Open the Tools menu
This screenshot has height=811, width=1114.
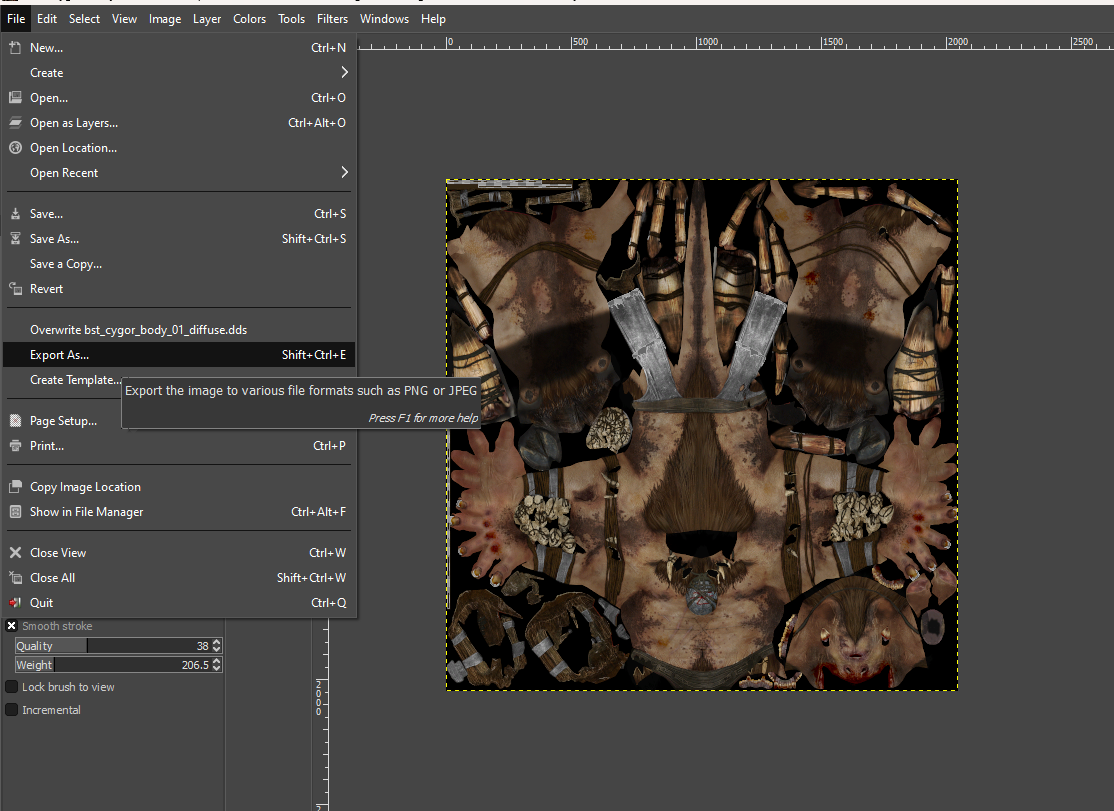point(291,19)
